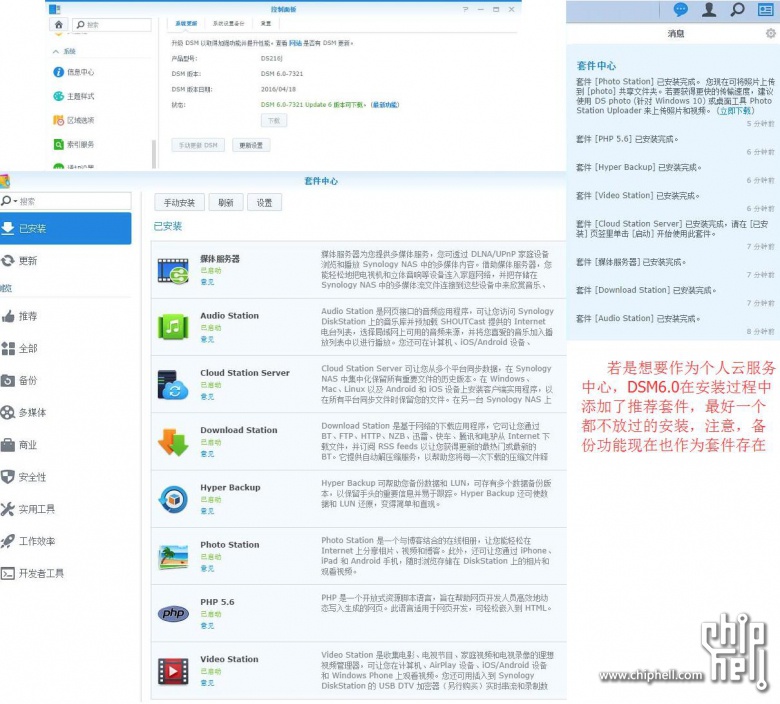Click the Package Center search field
The image size is (780, 704).
click(x=75, y=201)
